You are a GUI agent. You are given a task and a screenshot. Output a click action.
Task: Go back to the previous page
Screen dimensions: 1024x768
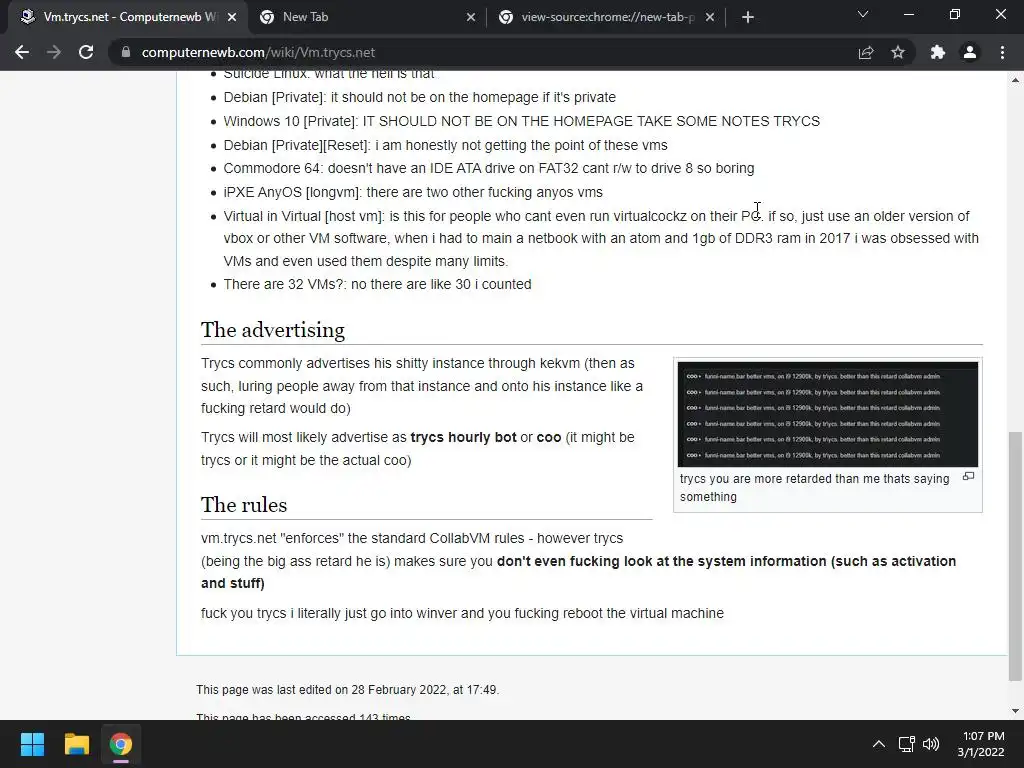click(22, 52)
